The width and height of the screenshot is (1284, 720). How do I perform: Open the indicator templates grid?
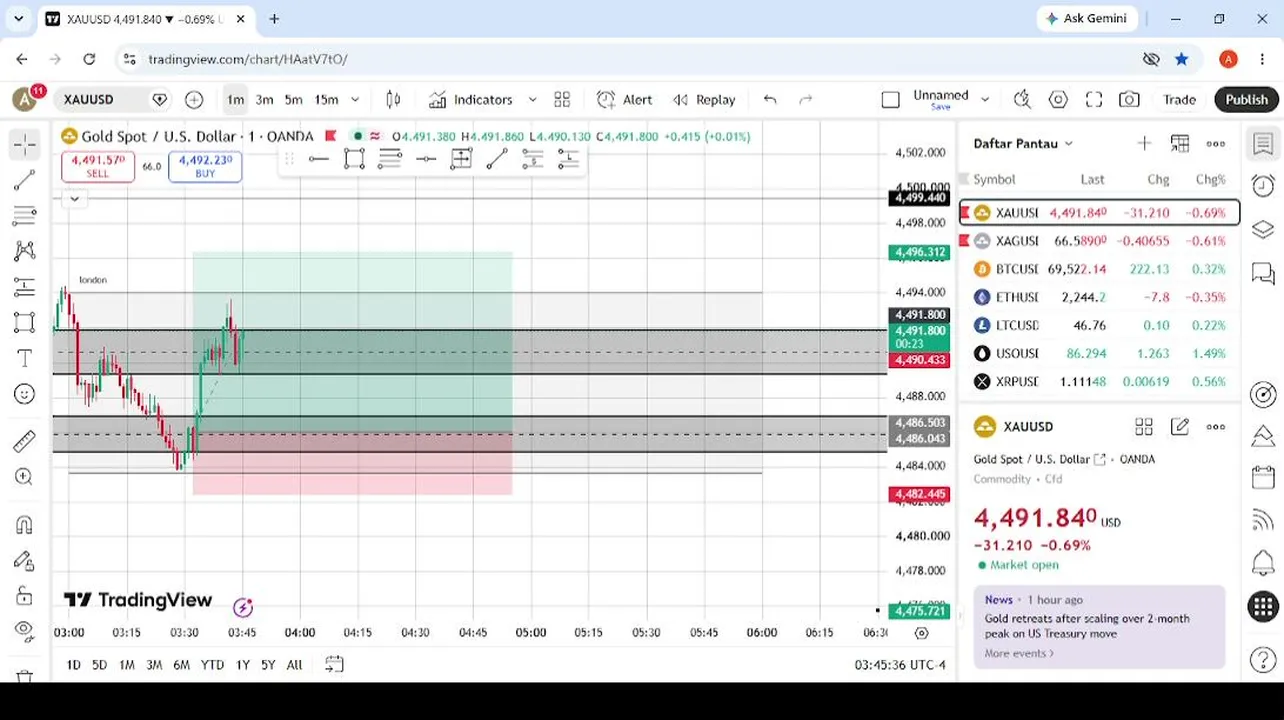tap(562, 99)
